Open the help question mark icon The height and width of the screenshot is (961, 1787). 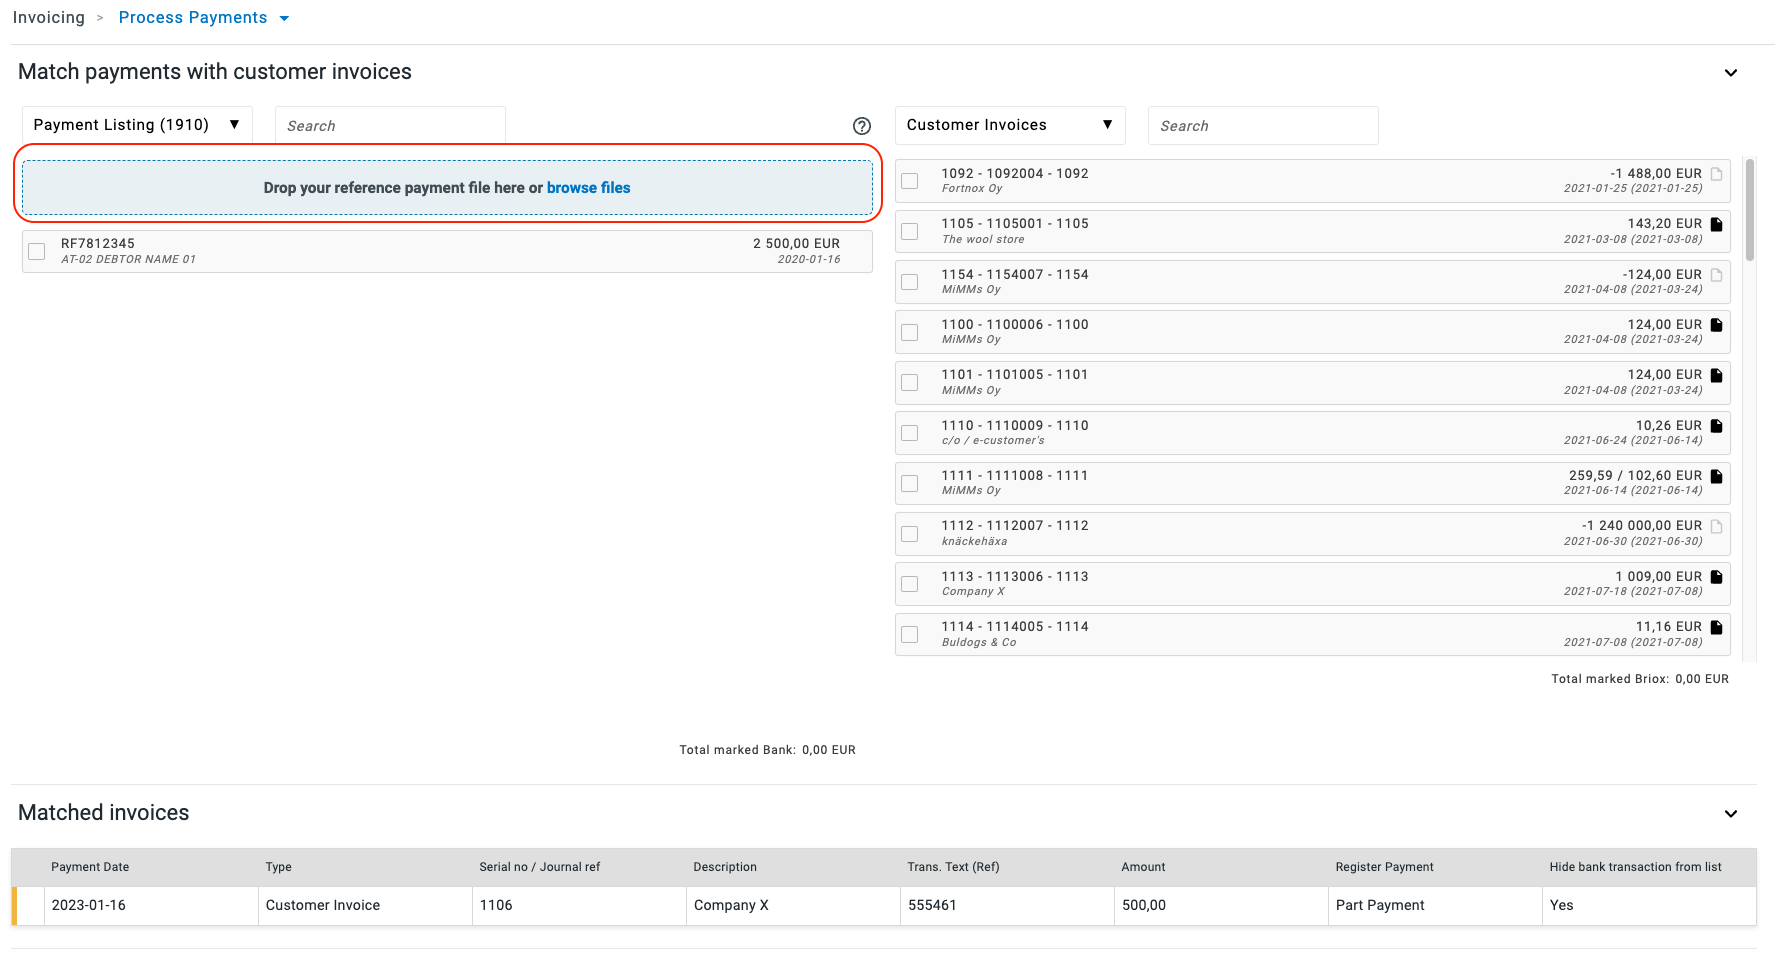862,126
